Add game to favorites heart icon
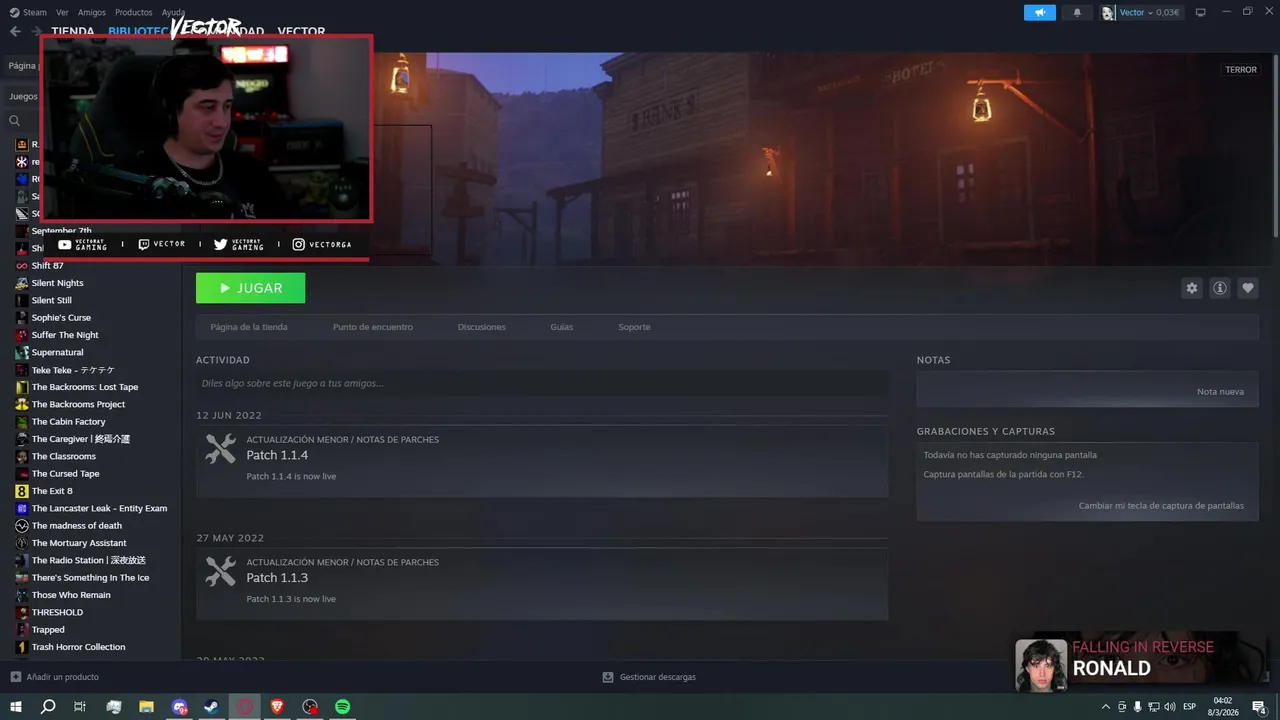 click(x=1247, y=288)
